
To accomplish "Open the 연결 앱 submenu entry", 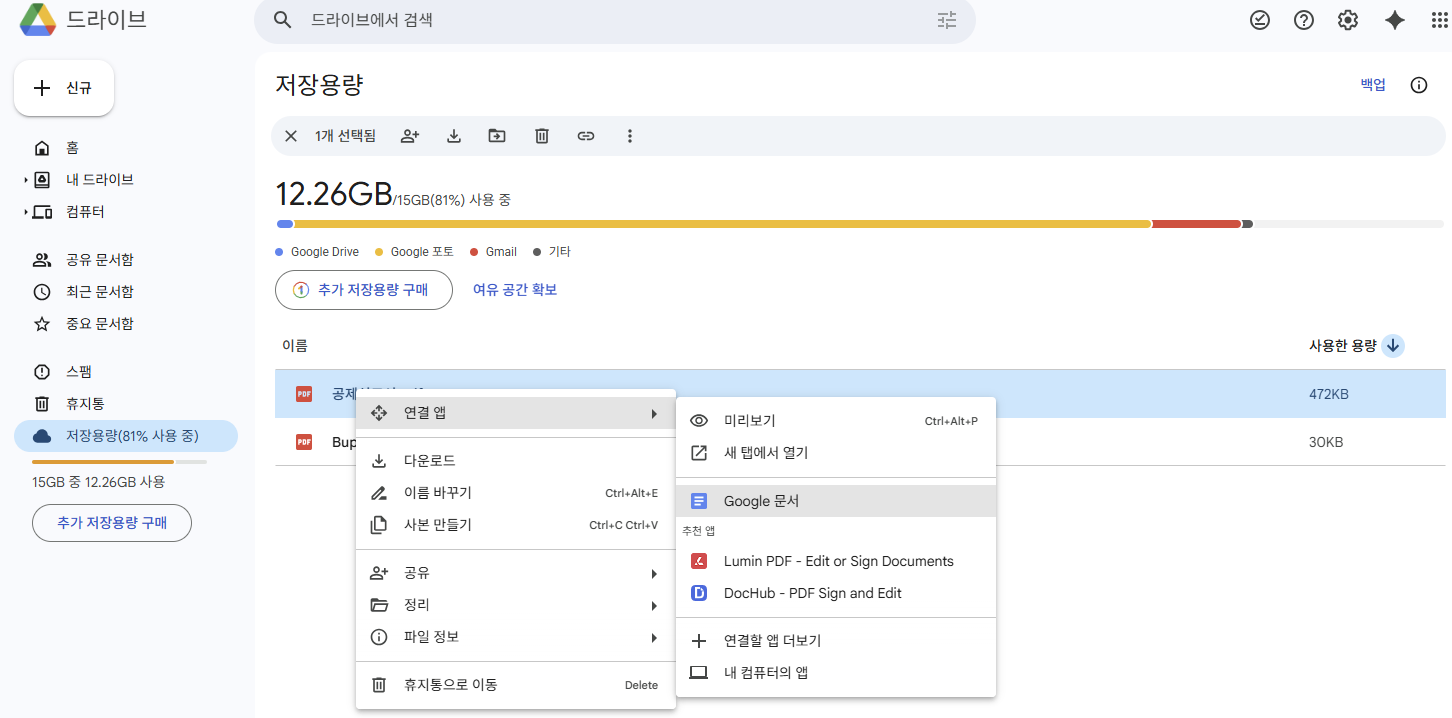I will pyautogui.click(x=516, y=413).
